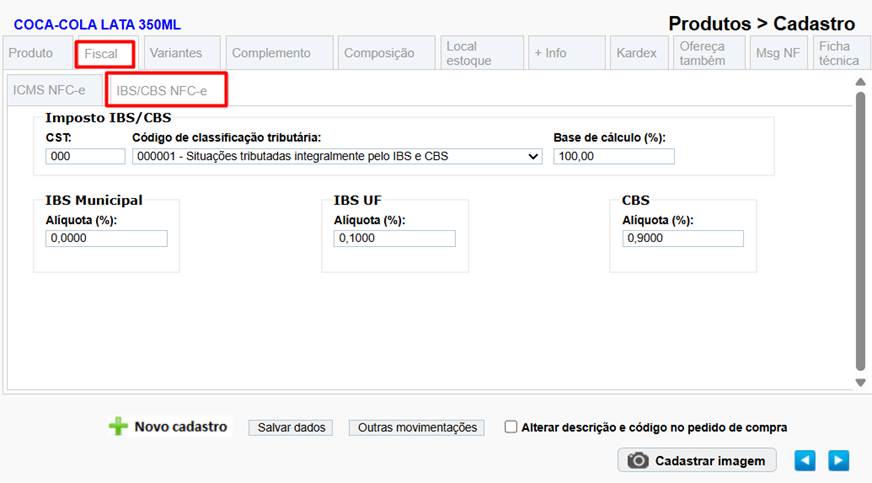Click the Base de cálculo (%) field
The height and width of the screenshot is (483, 872).
pyautogui.click(x=614, y=156)
